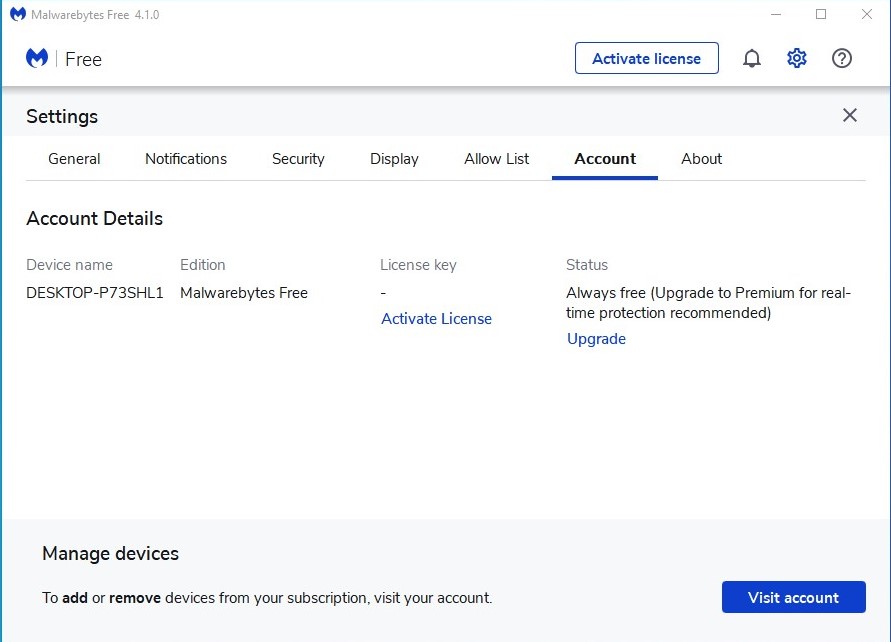The image size is (891, 642).
Task: Follow the Upgrade link under Status
Action: (x=596, y=339)
